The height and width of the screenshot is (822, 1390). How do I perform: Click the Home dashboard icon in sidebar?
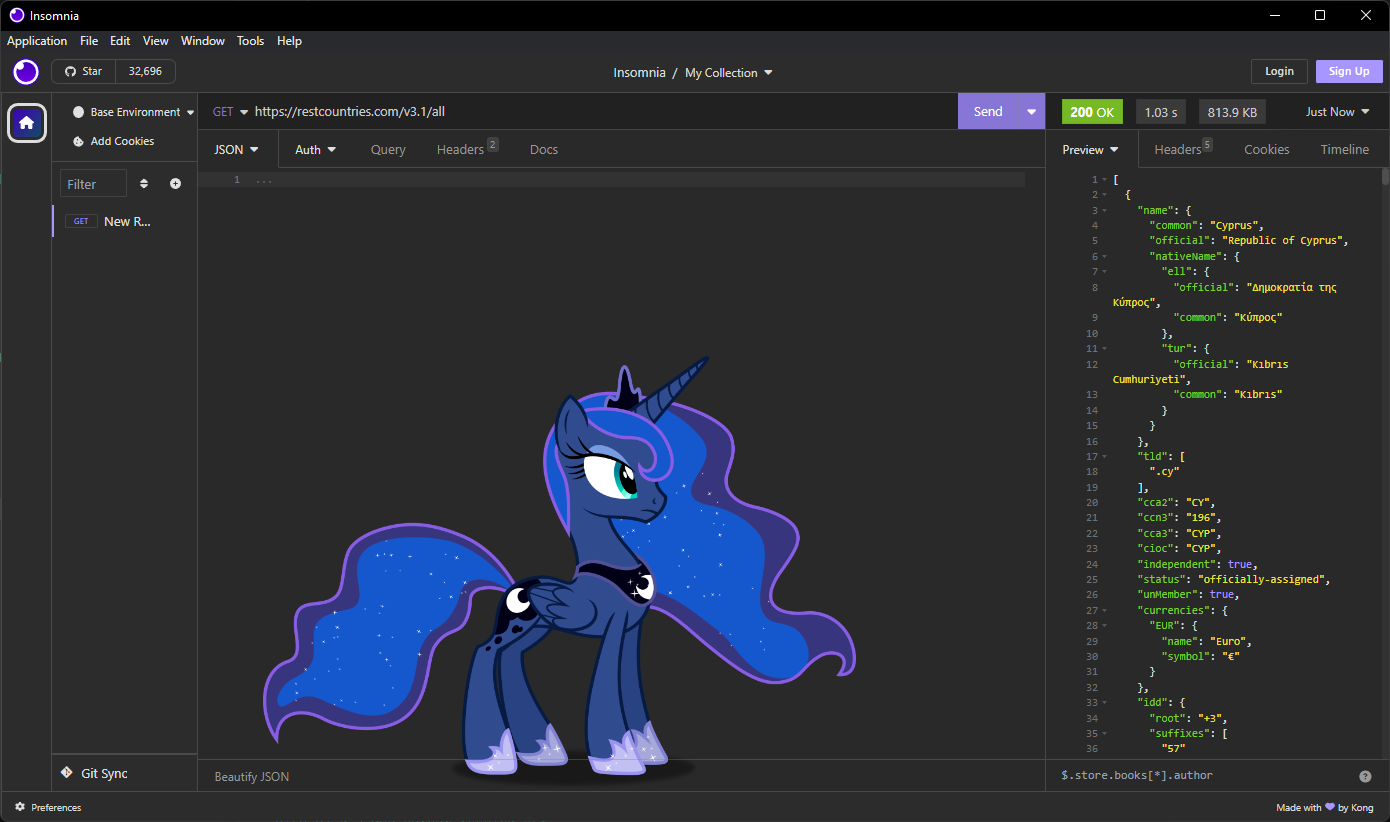coord(27,123)
